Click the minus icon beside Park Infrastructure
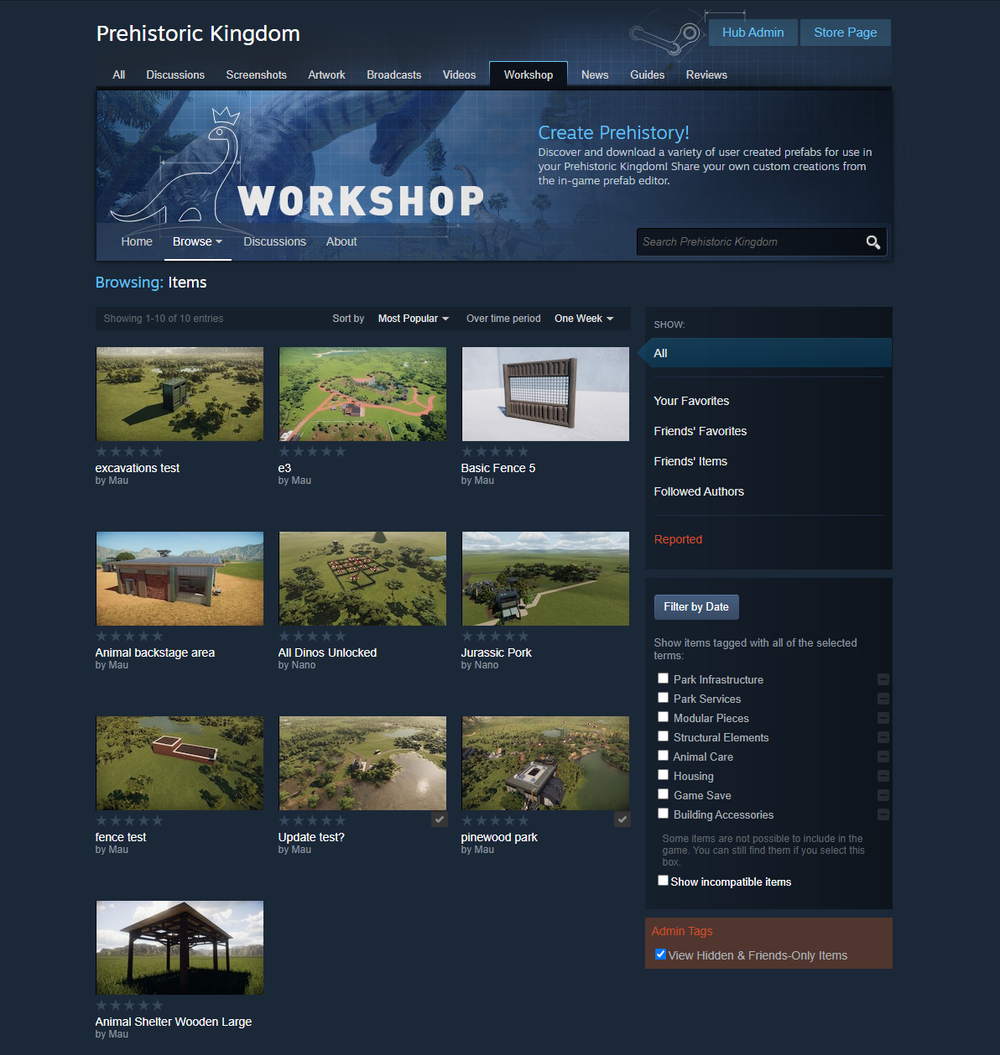This screenshot has height=1055, width=1000. 884,680
